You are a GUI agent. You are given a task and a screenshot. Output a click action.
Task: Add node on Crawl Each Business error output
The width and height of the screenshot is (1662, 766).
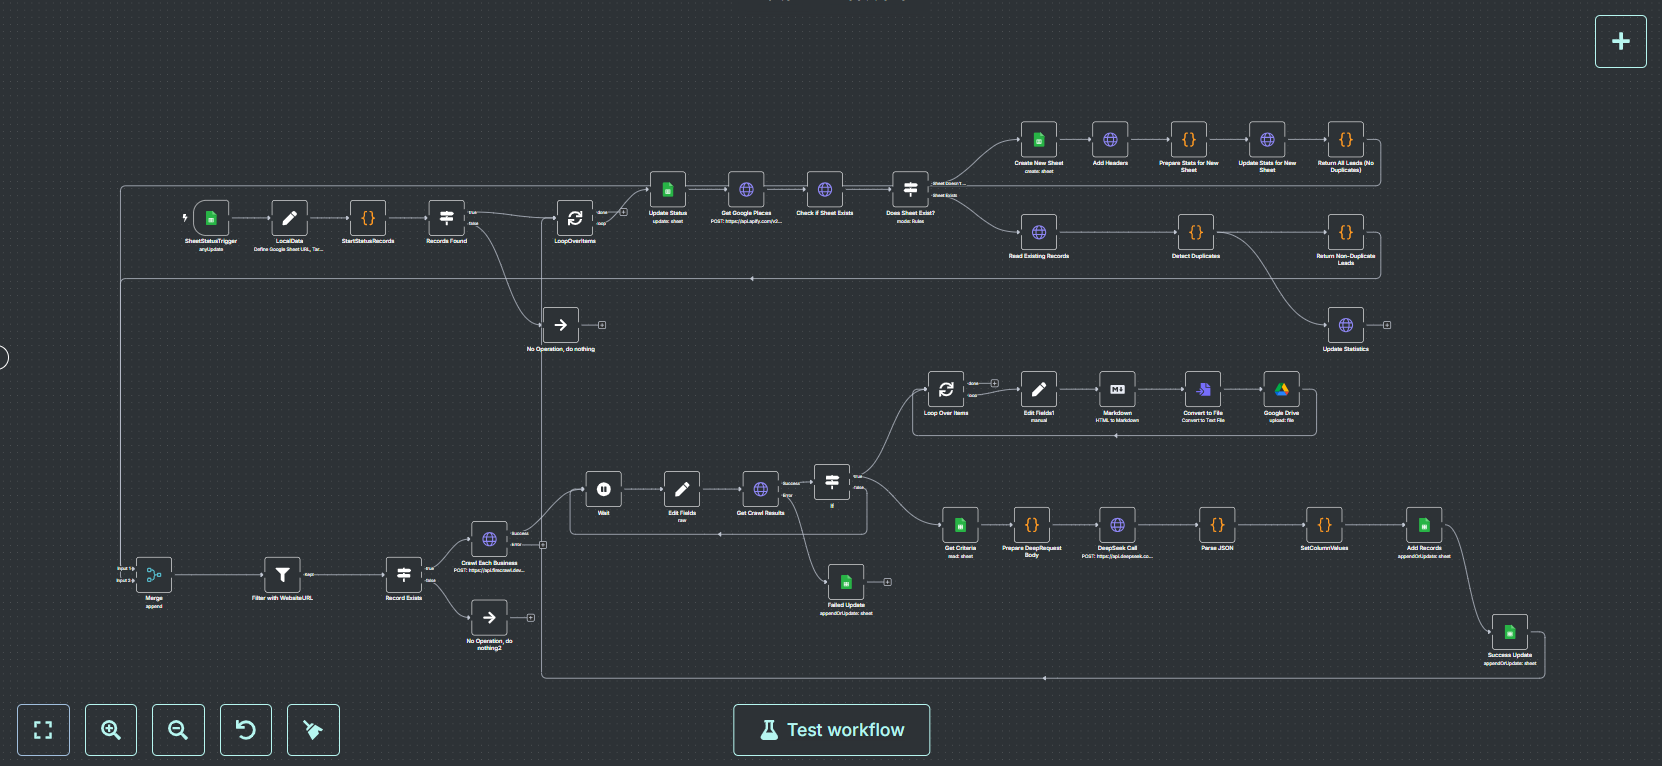(543, 545)
